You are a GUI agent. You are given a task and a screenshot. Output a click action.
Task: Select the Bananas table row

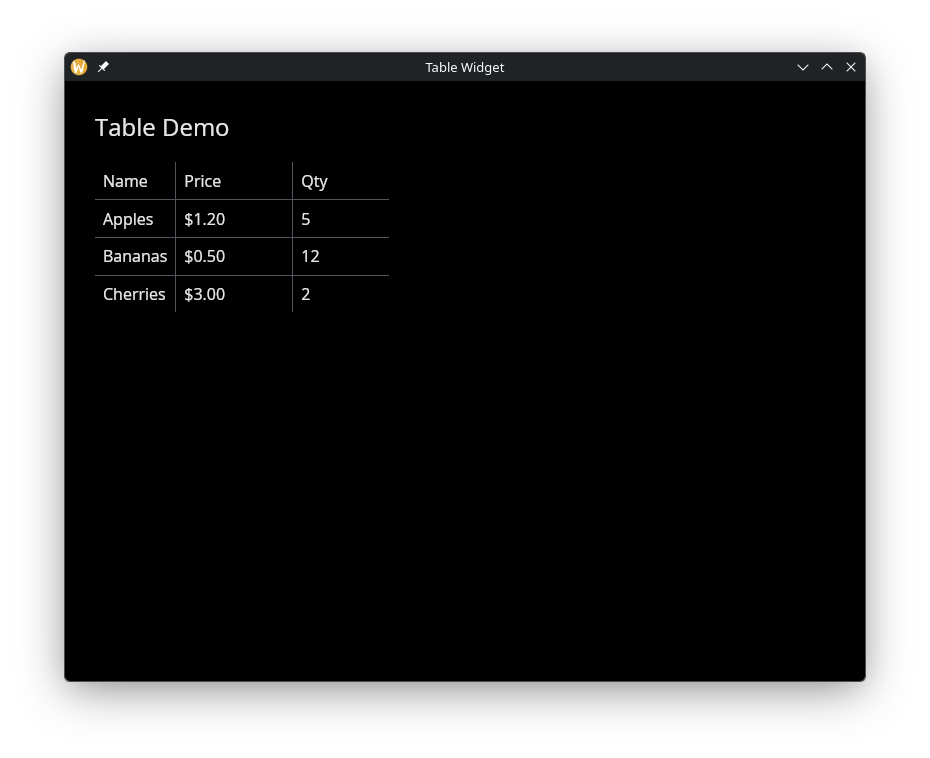[x=135, y=256]
